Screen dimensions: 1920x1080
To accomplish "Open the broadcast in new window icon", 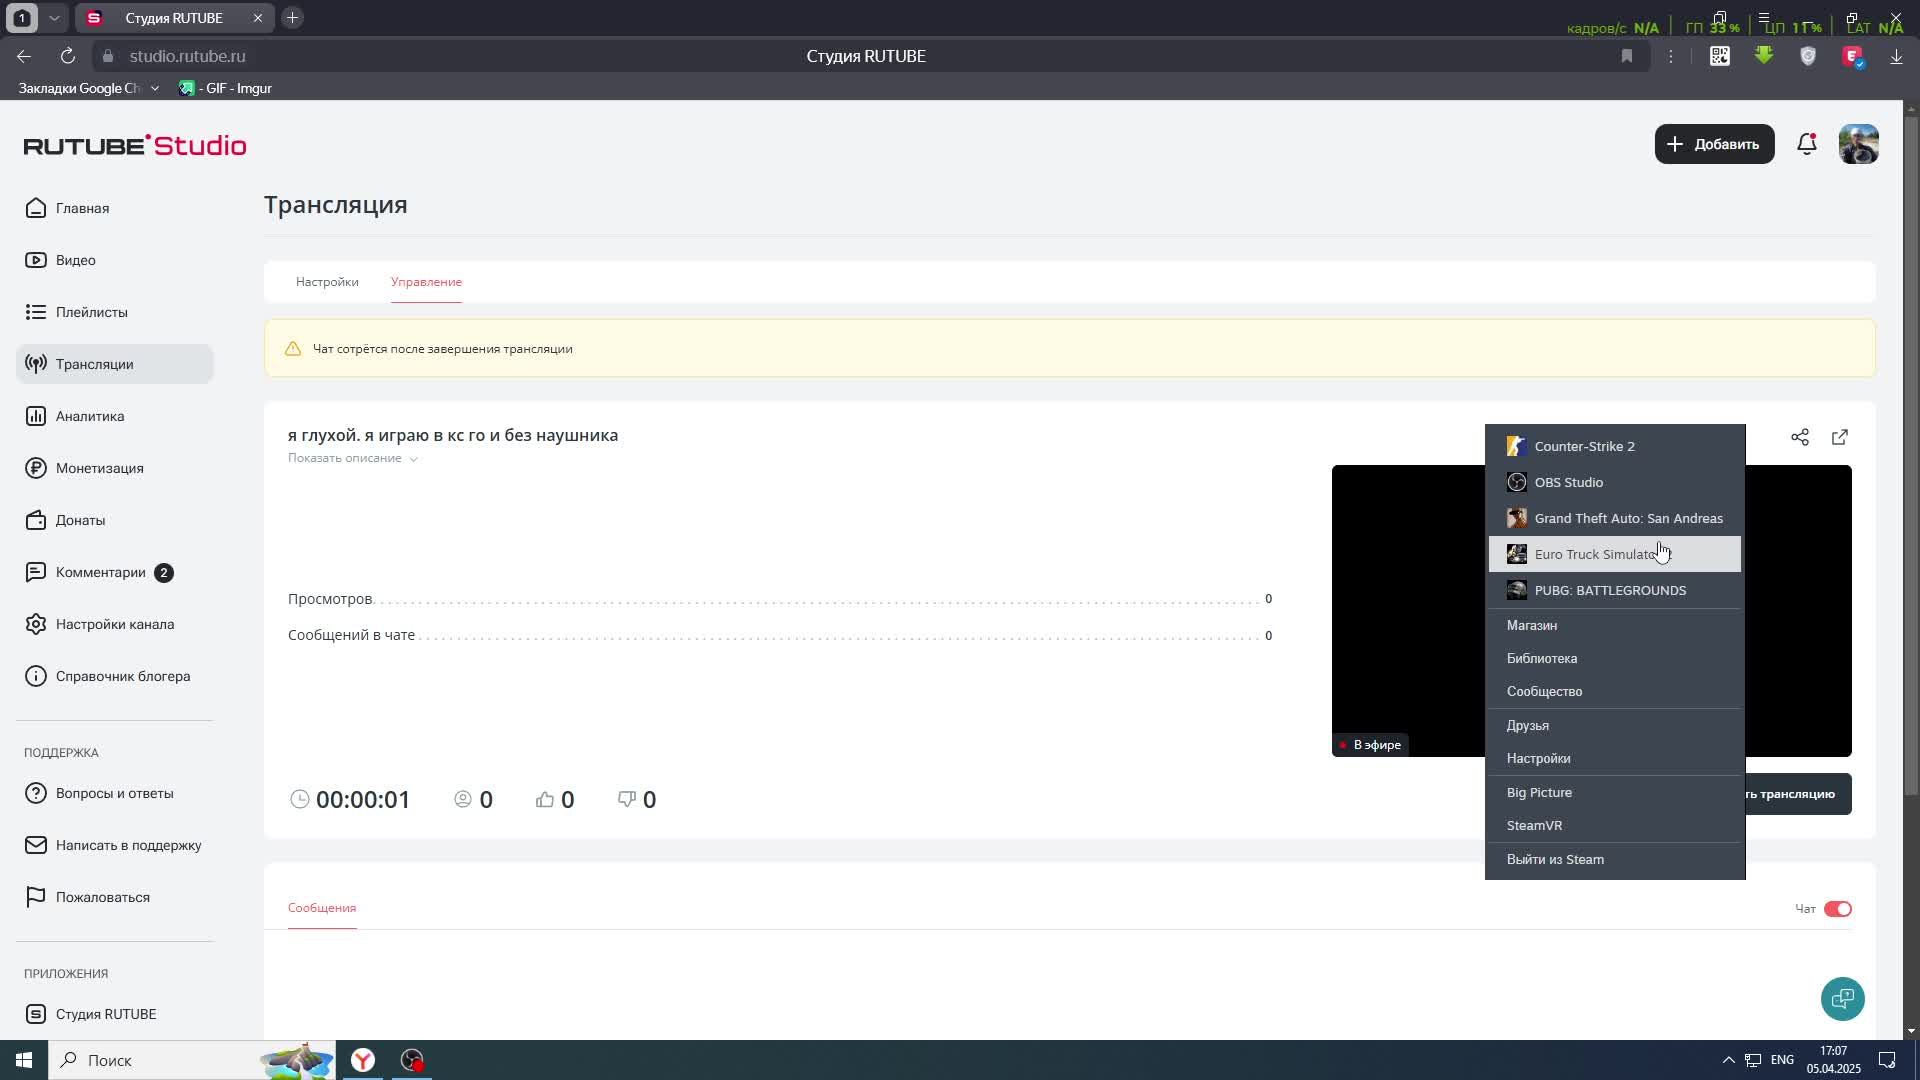I will click(1840, 437).
